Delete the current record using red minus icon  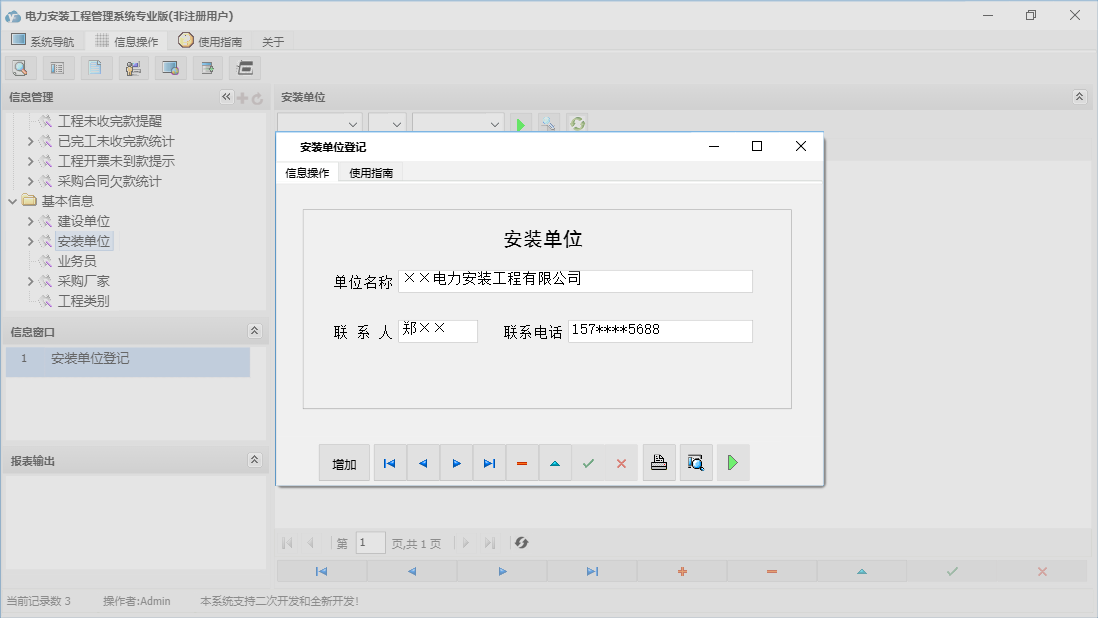pyautogui.click(x=522, y=462)
